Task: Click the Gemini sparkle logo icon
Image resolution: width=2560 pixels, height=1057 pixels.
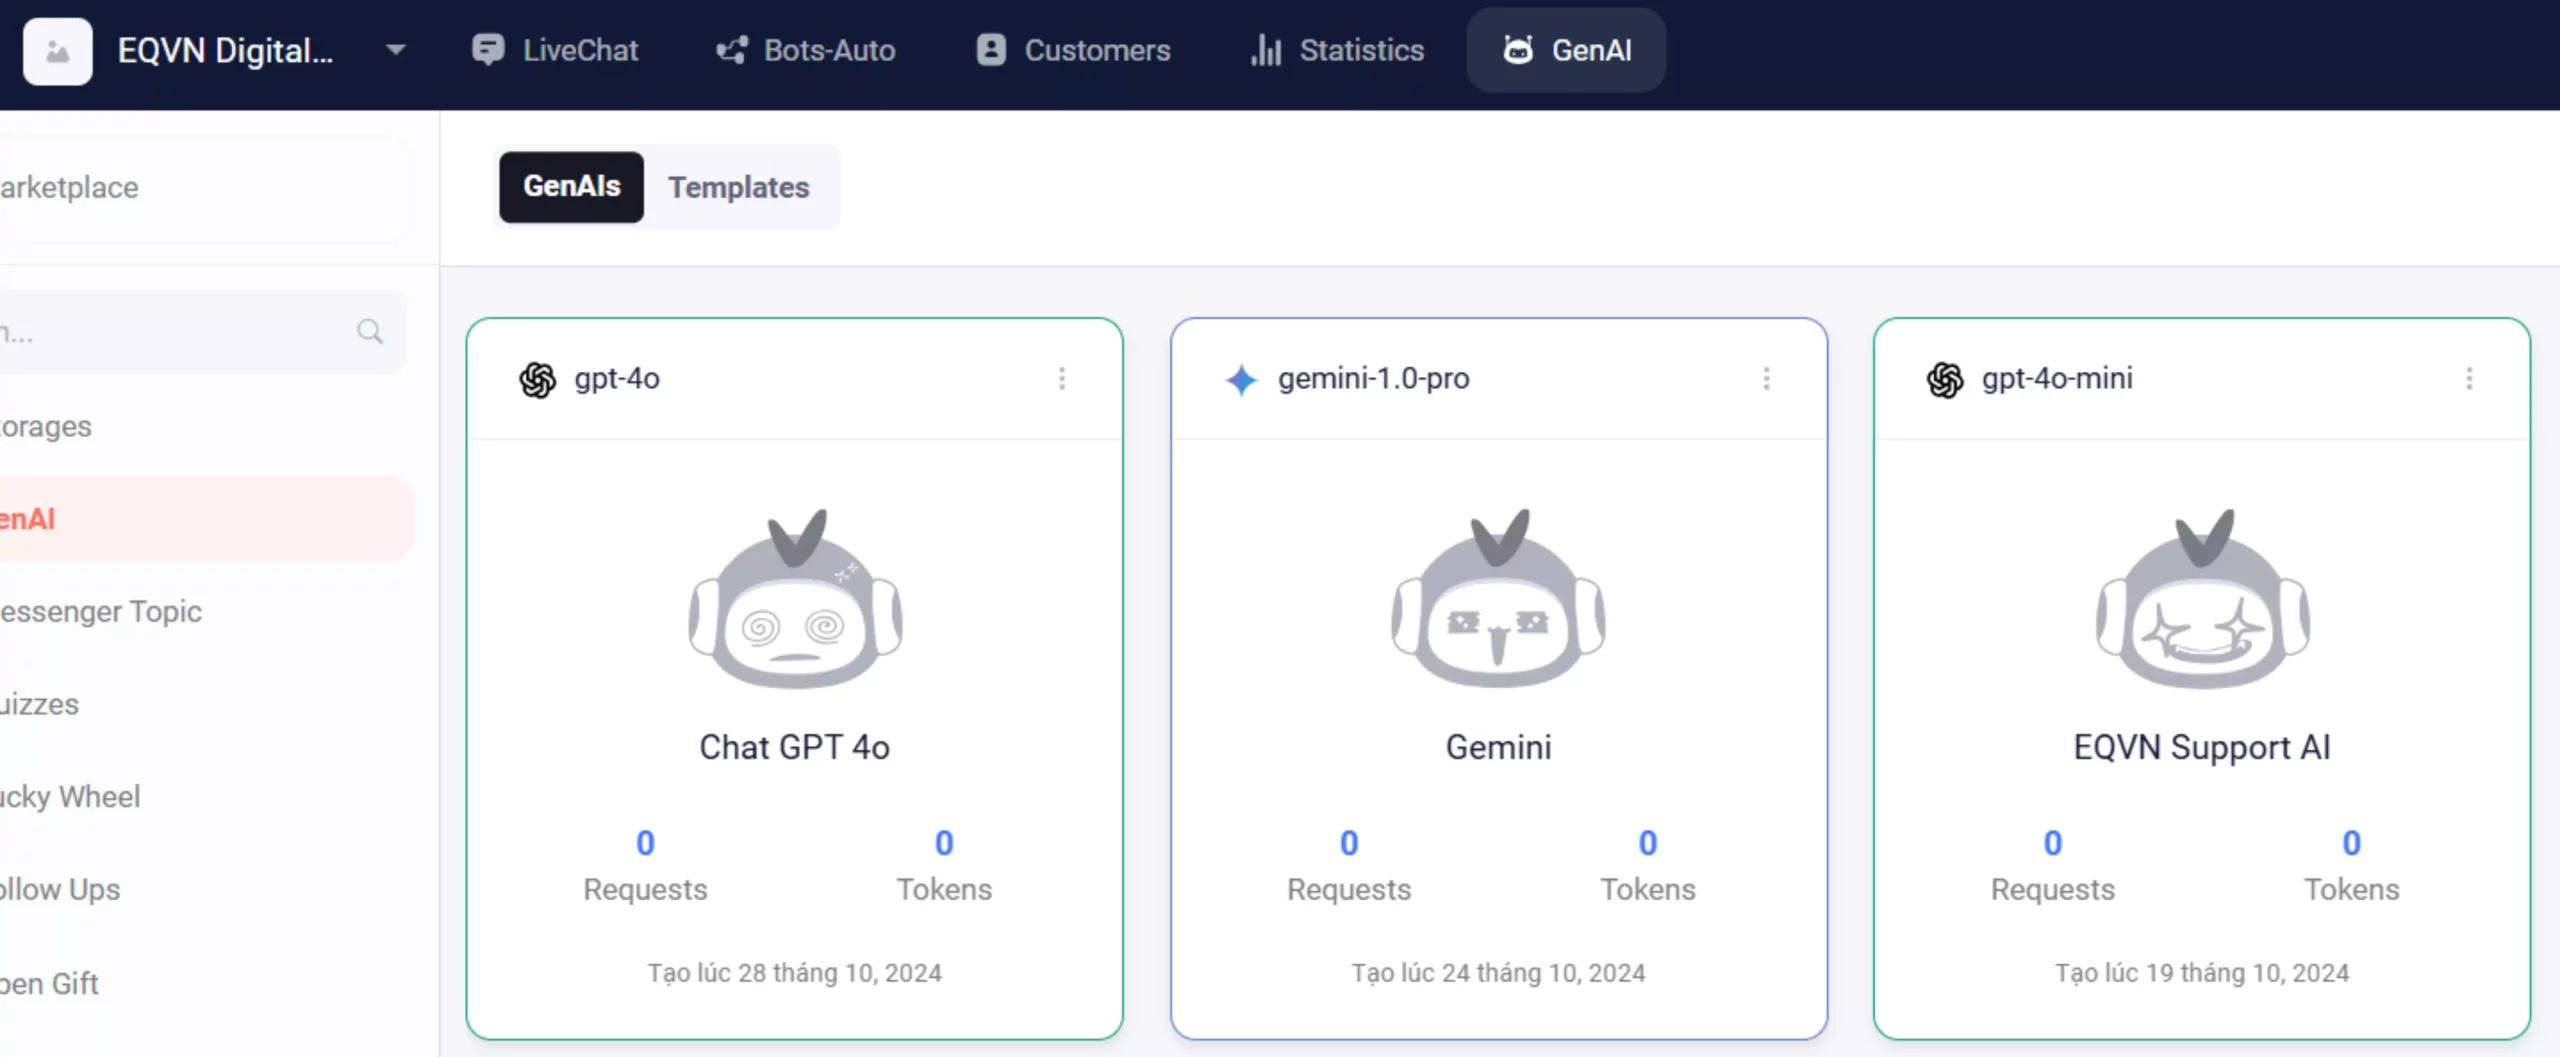Action: [x=1241, y=380]
